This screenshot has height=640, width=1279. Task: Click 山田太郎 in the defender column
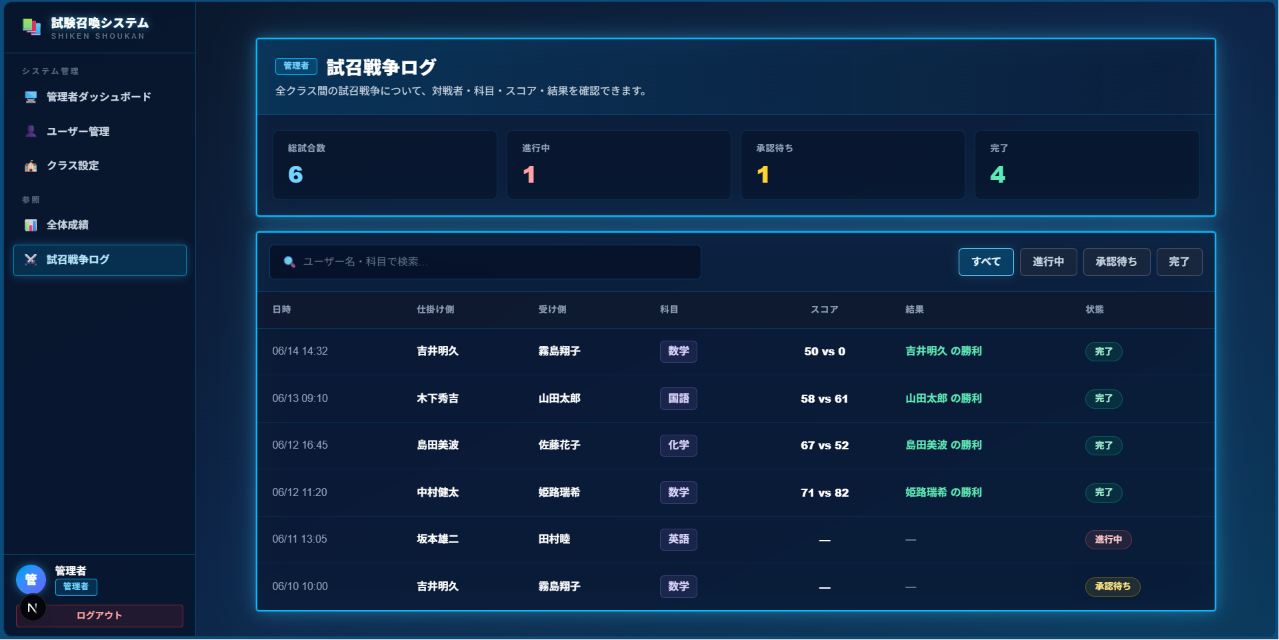(x=559, y=398)
